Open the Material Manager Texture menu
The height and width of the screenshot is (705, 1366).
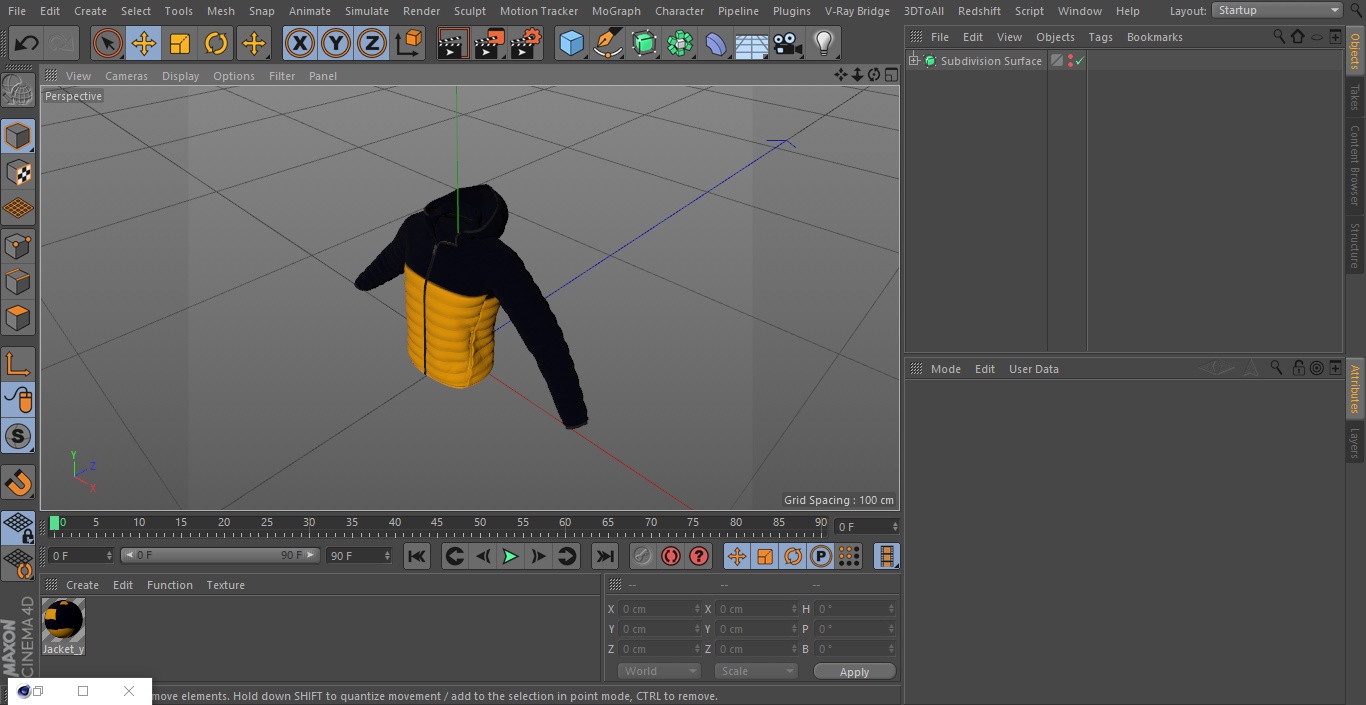coord(226,585)
